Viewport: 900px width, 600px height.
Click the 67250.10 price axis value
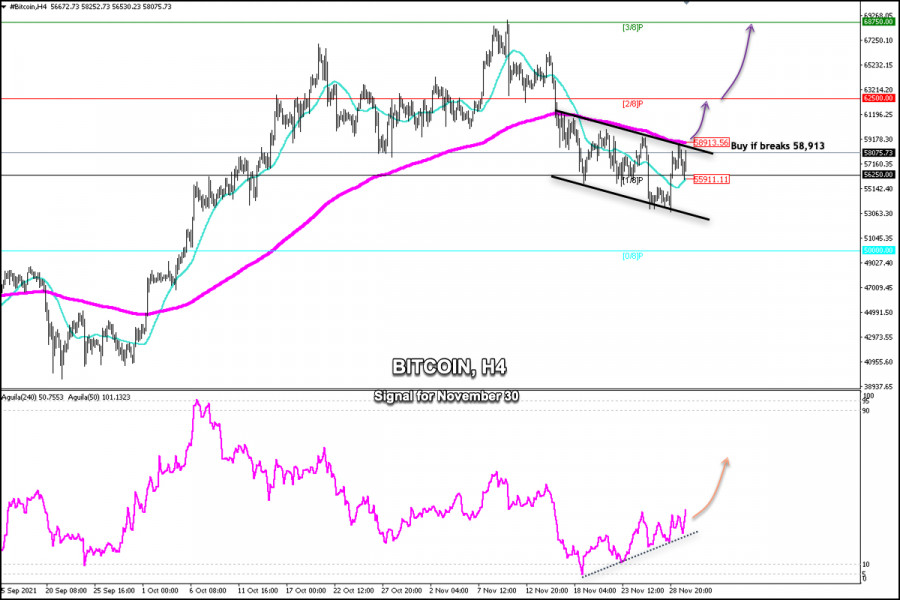(878, 40)
